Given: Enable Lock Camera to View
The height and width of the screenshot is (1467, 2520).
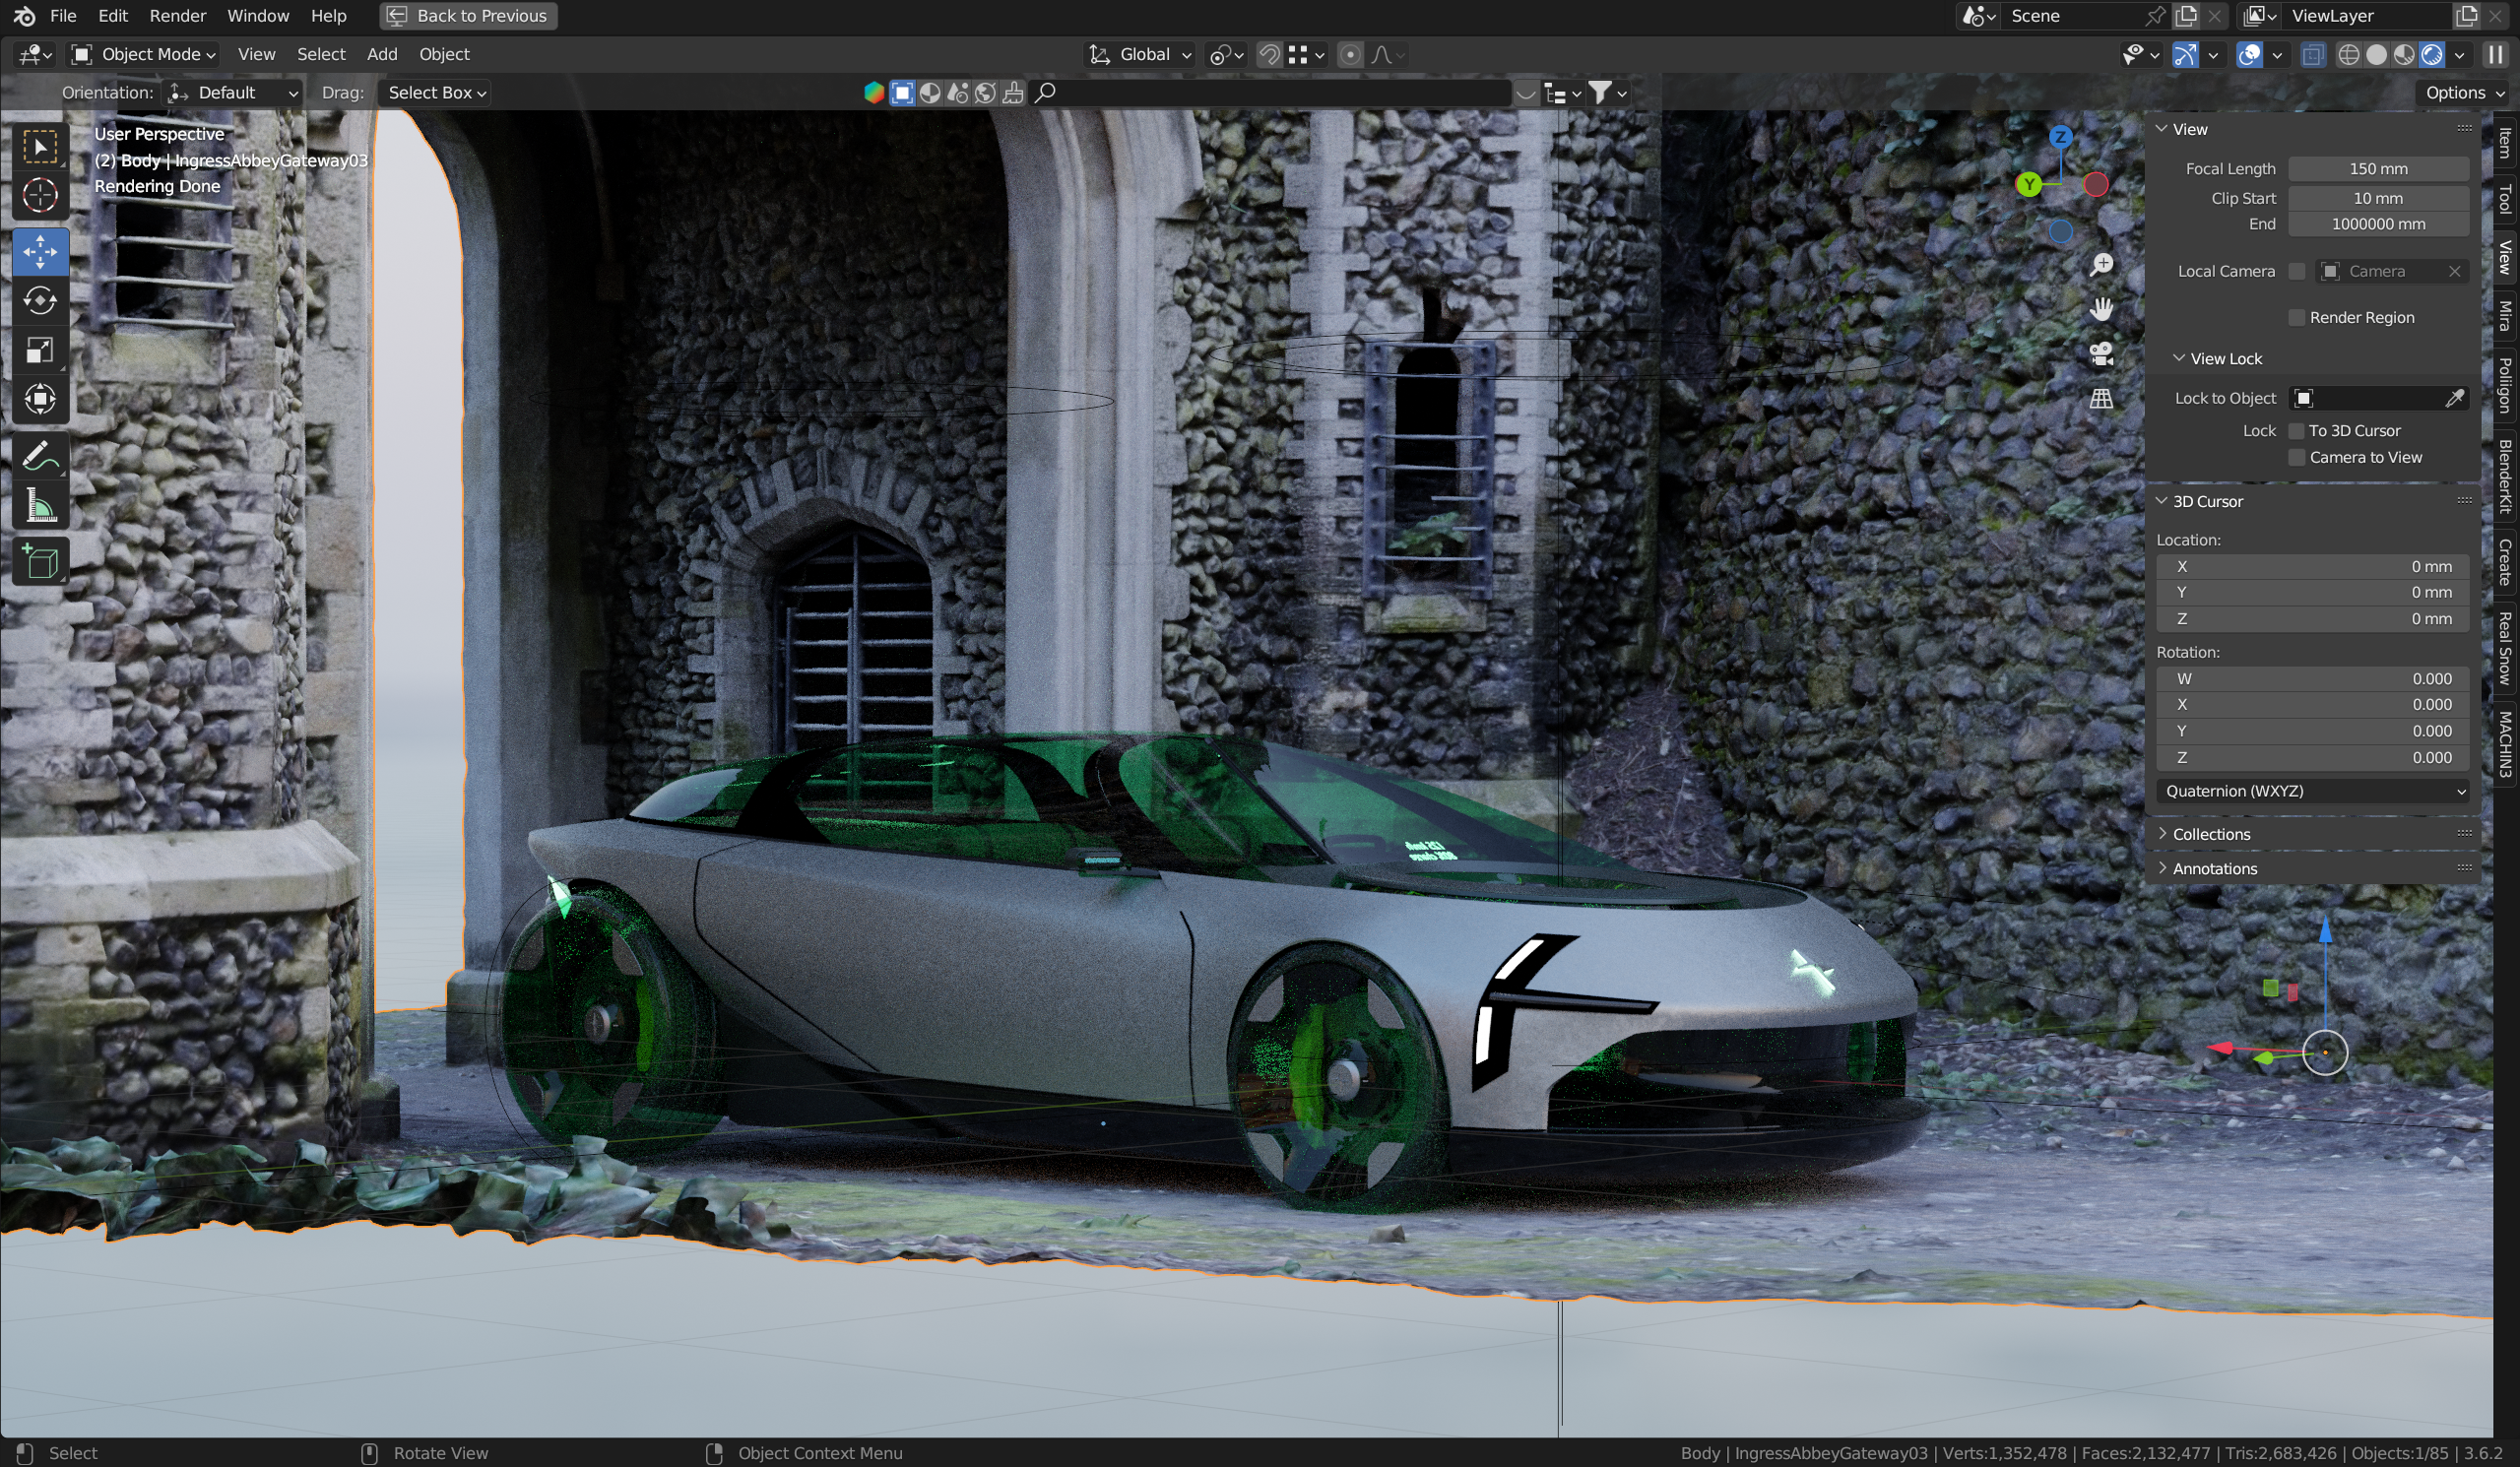Looking at the screenshot, I should tap(2298, 457).
